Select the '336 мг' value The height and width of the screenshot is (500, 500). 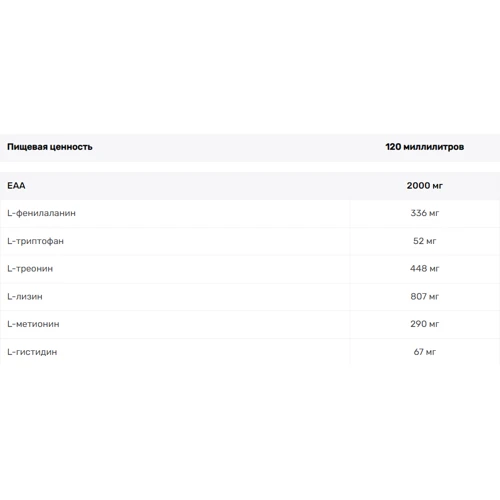(425, 213)
